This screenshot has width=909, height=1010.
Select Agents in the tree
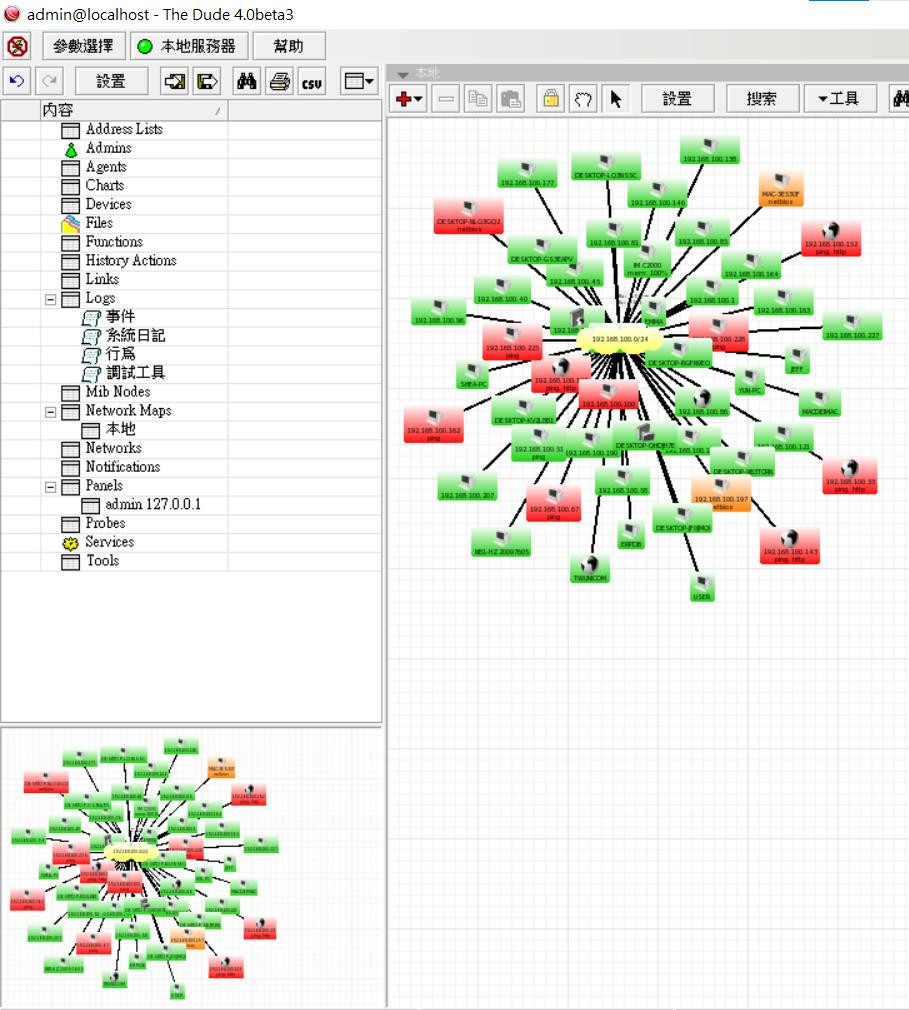(x=106, y=167)
